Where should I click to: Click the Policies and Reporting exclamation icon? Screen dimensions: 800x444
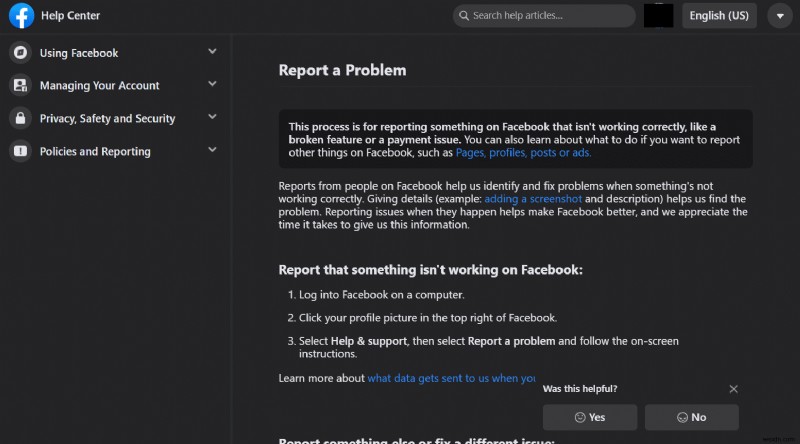click(x=20, y=151)
